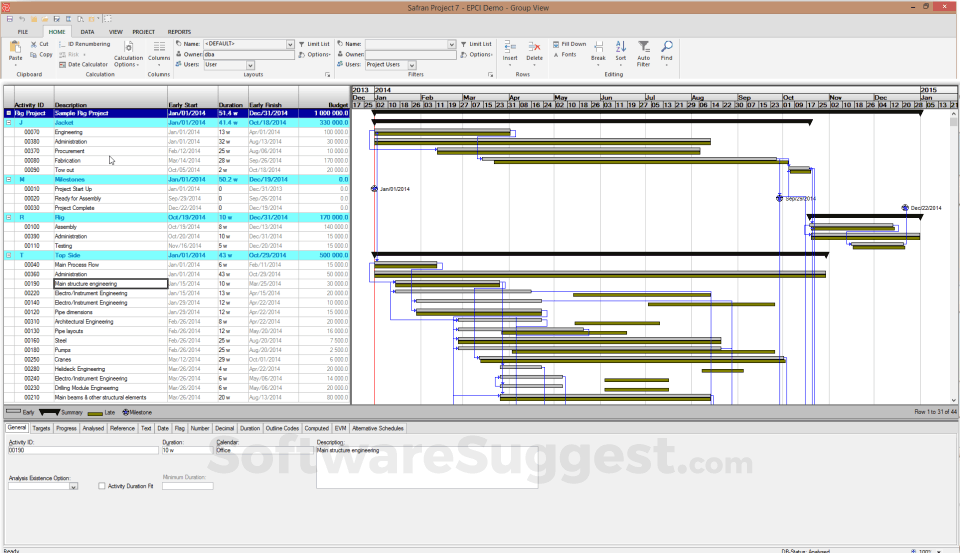The height and width of the screenshot is (553, 960).
Task: Collapse the Top Side group row
Action: [9, 255]
